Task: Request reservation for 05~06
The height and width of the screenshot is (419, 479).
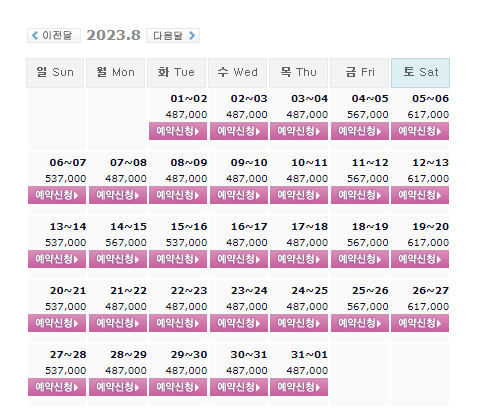Action: pos(420,131)
